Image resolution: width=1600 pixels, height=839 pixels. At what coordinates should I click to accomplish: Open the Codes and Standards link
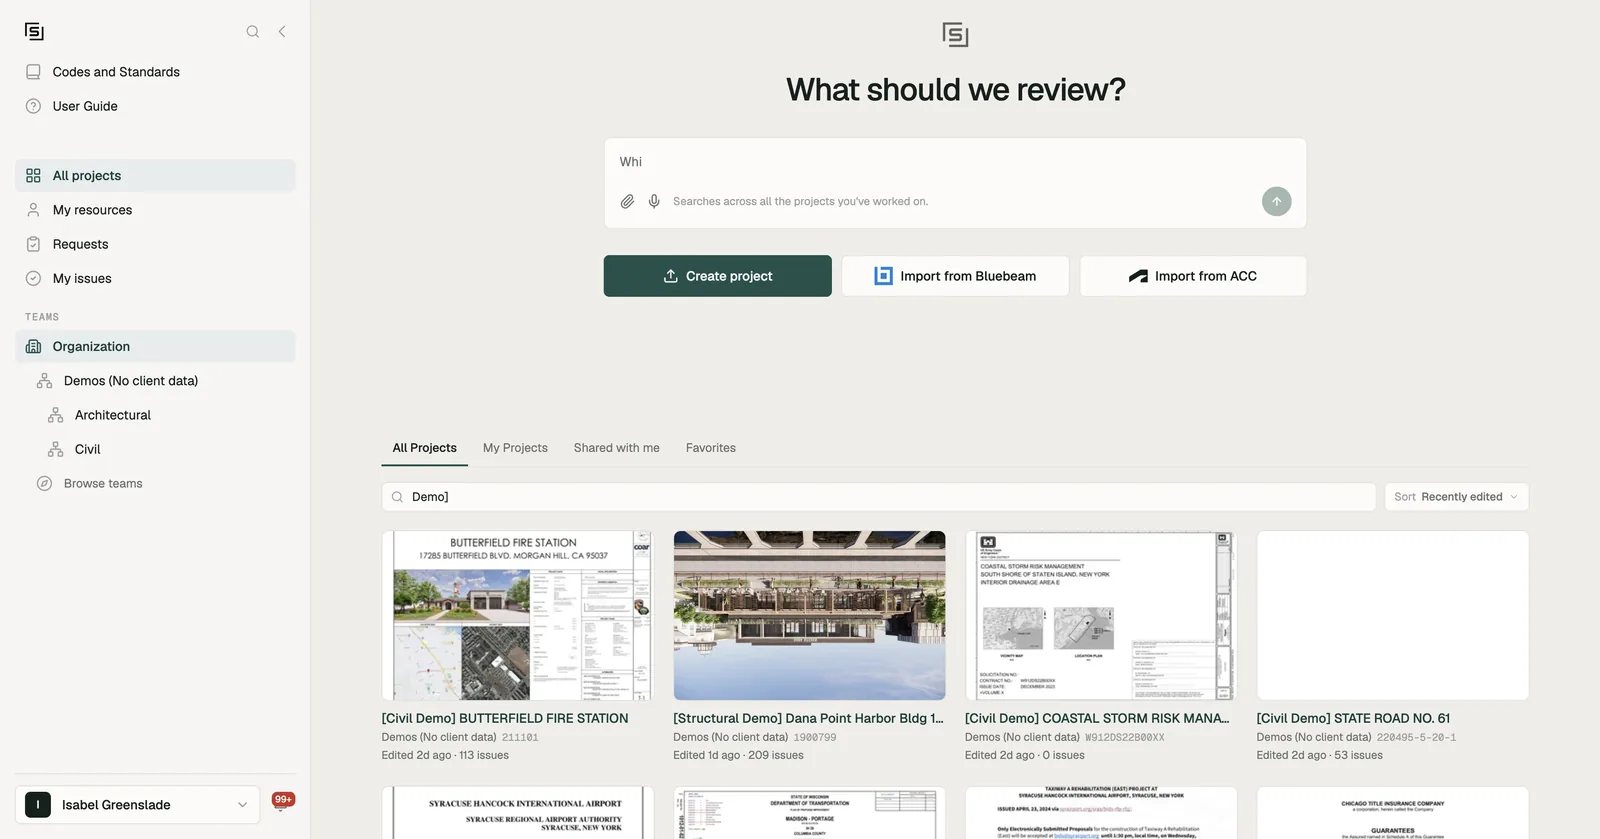(116, 72)
